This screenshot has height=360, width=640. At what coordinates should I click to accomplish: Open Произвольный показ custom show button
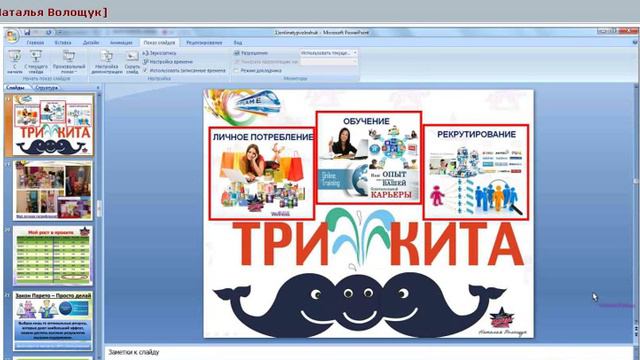(x=69, y=62)
